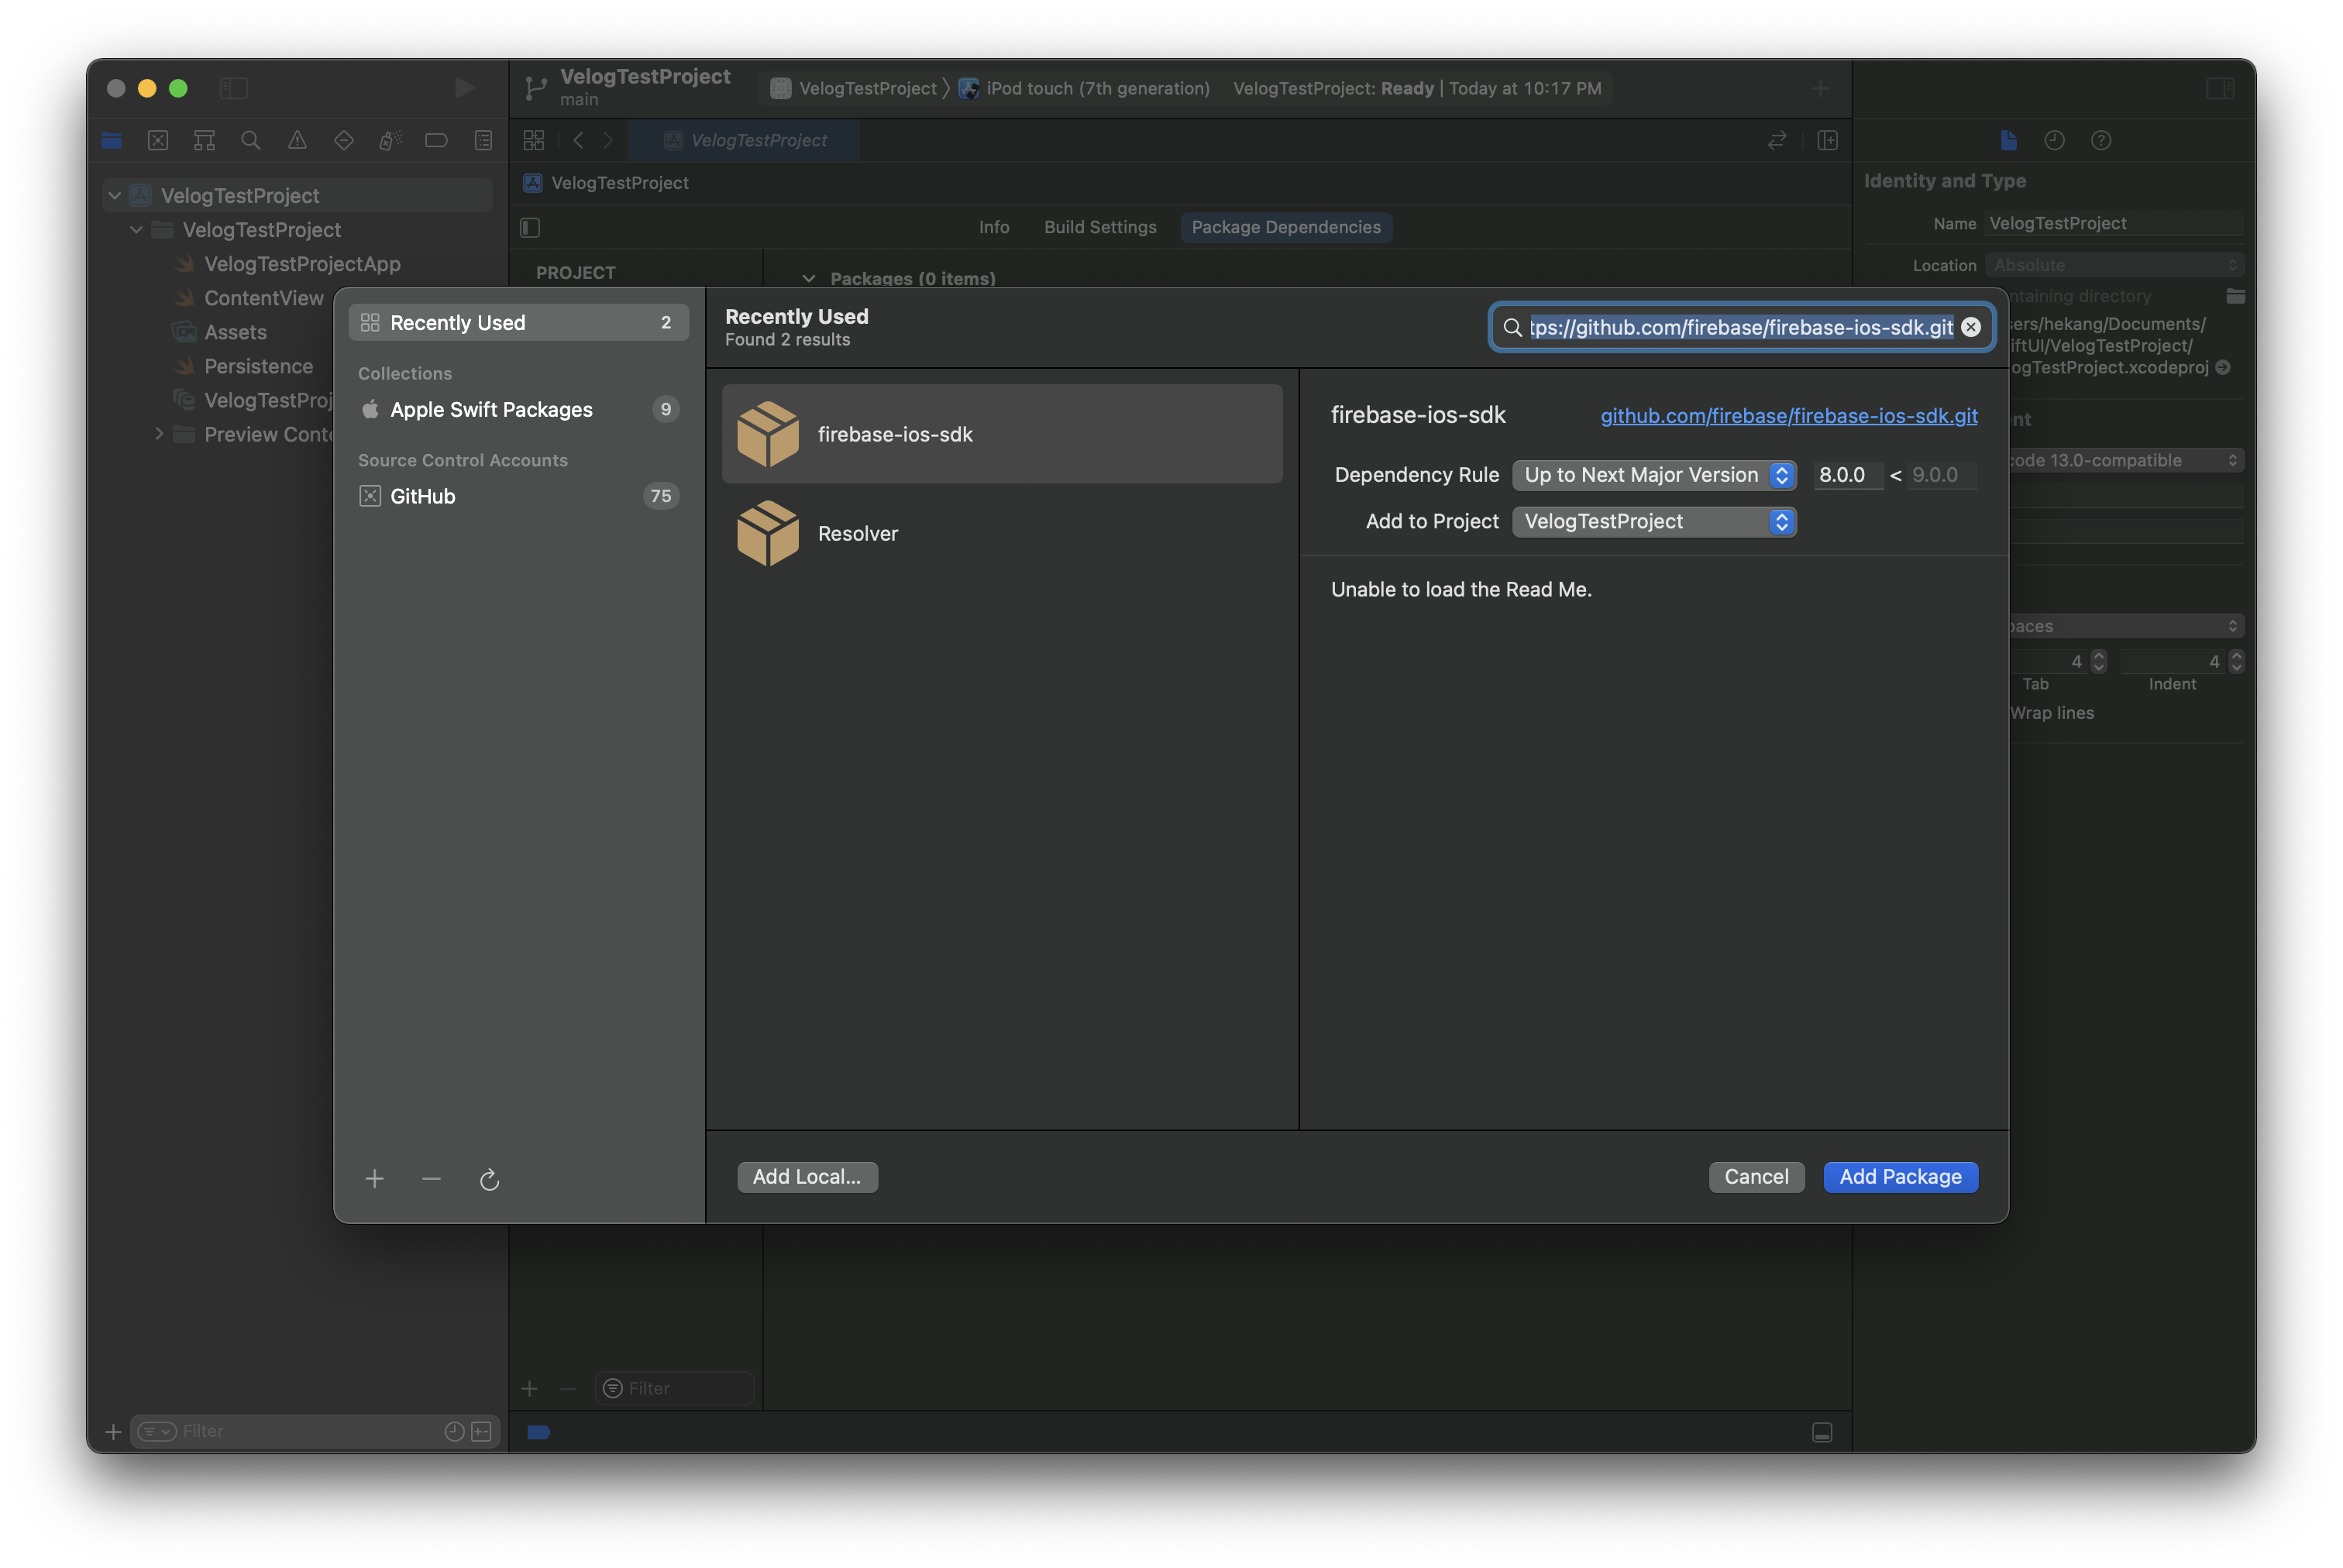Switch to the Build Settings tab

tap(1099, 227)
